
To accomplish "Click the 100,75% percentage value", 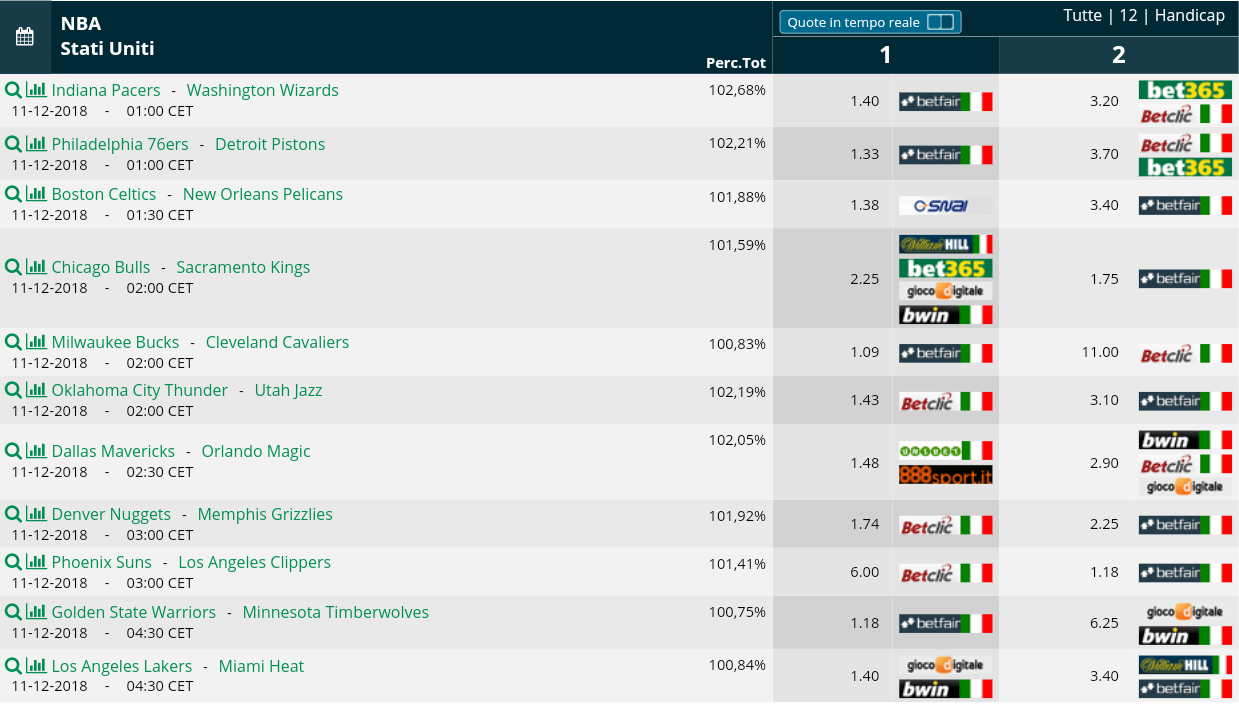I will (x=737, y=612).
